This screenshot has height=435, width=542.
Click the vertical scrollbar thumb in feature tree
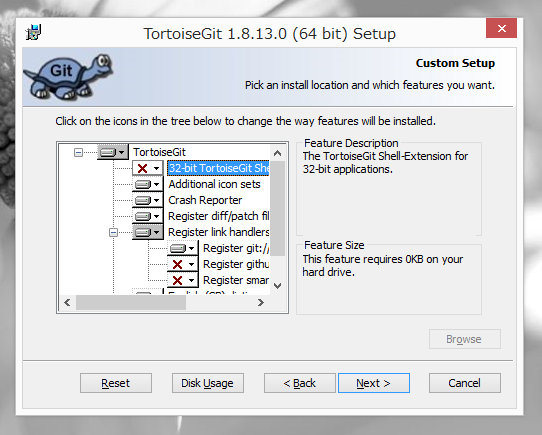277,208
